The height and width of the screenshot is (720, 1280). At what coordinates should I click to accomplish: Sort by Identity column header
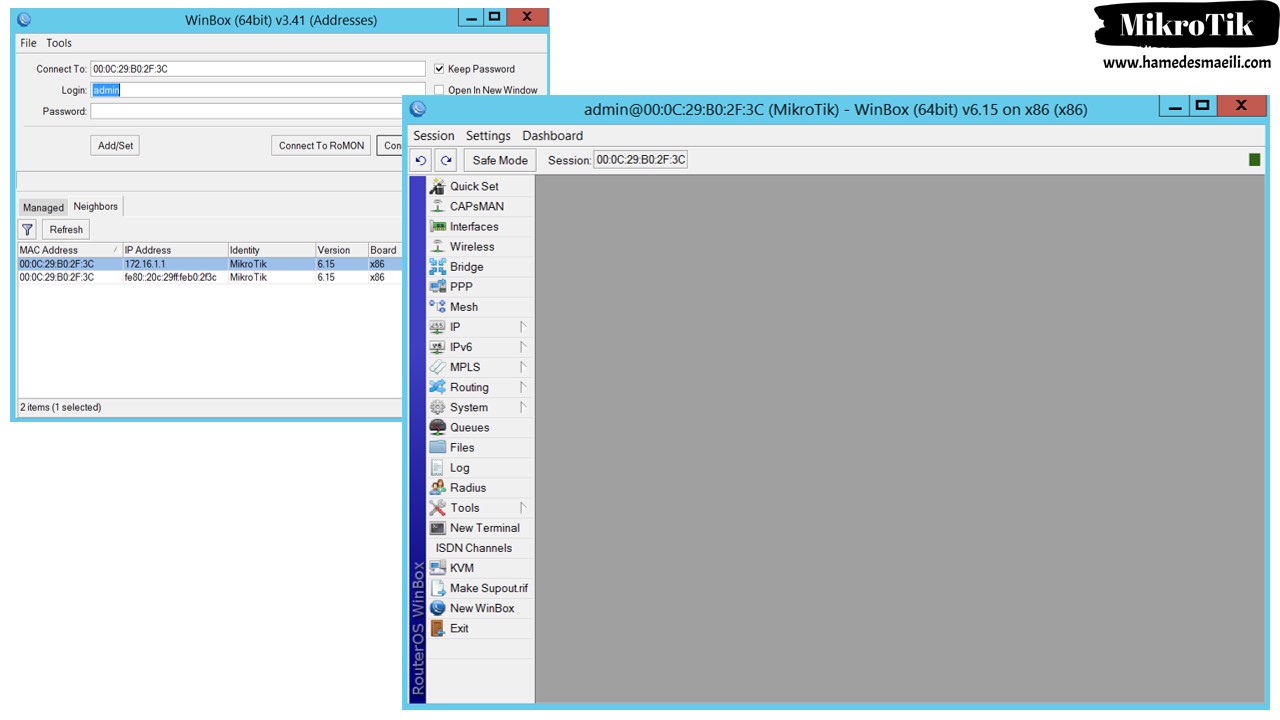point(270,250)
